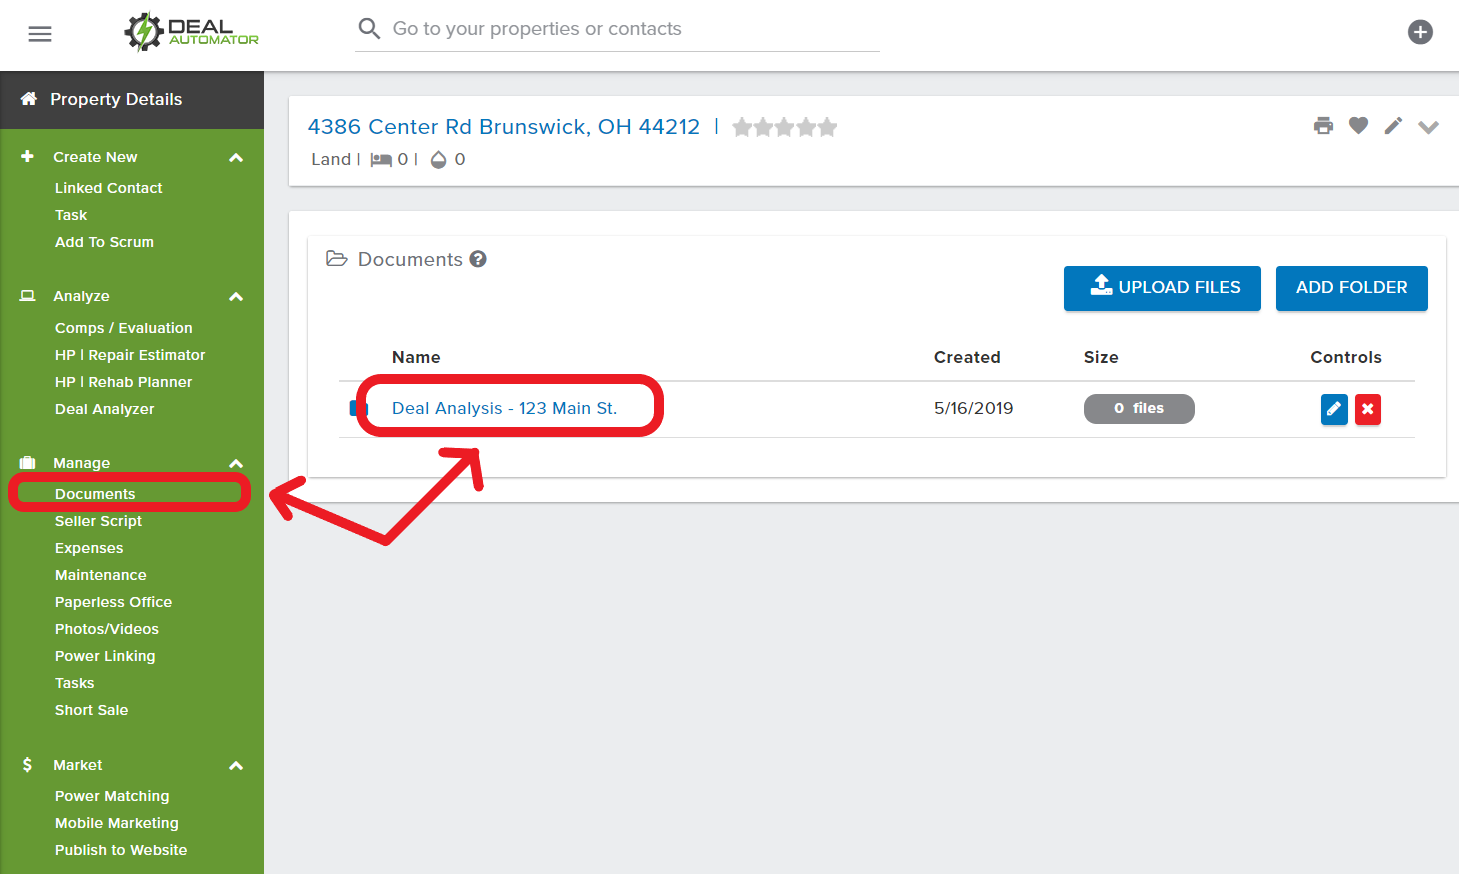
Task: Delete the Deal Analysis folder
Action: pos(1368,409)
